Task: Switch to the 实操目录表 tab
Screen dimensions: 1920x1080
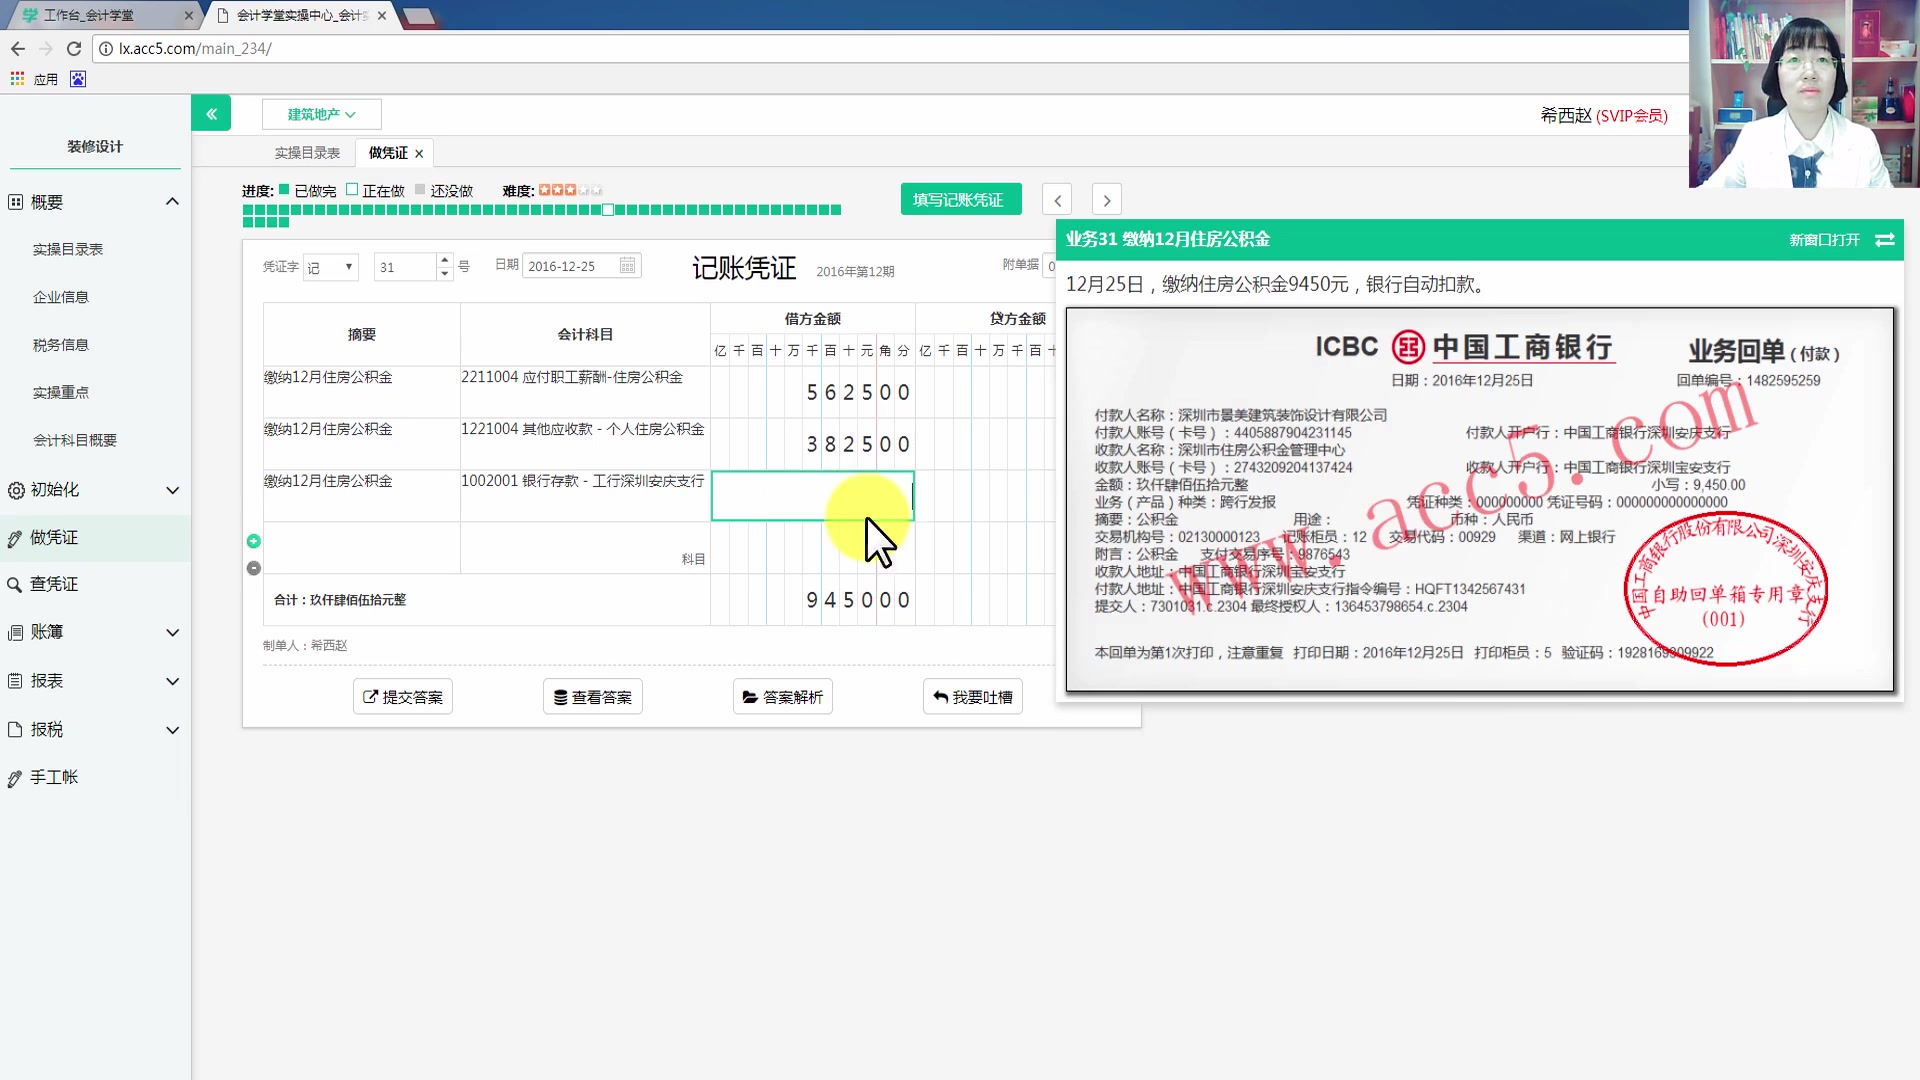Action: [x=306, y=152]
